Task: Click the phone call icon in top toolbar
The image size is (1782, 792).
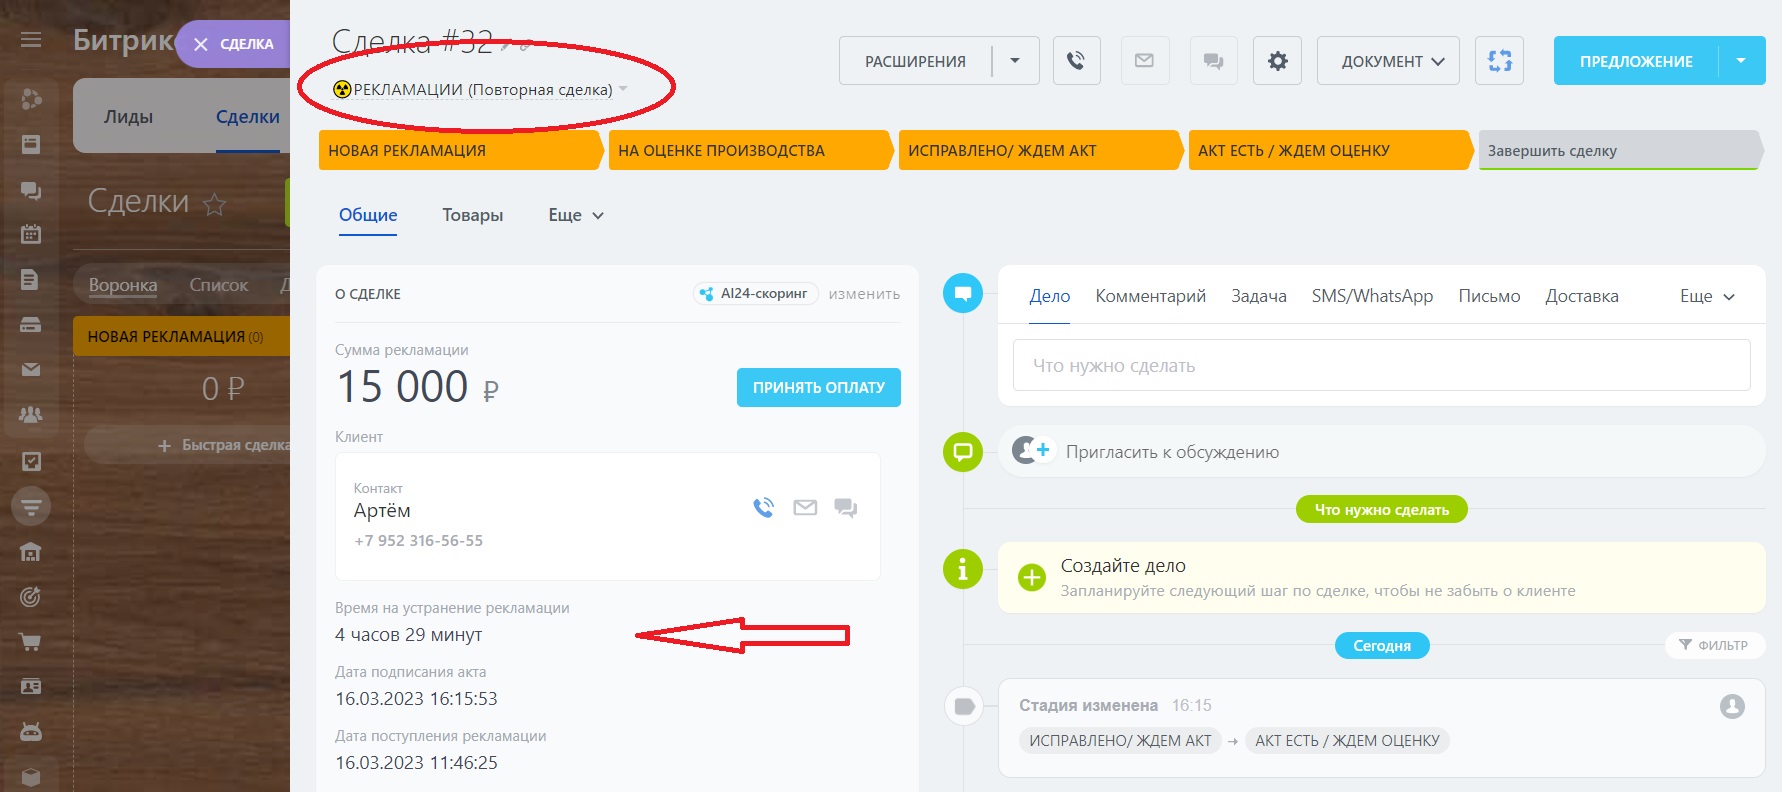Action: [1076, 61]
